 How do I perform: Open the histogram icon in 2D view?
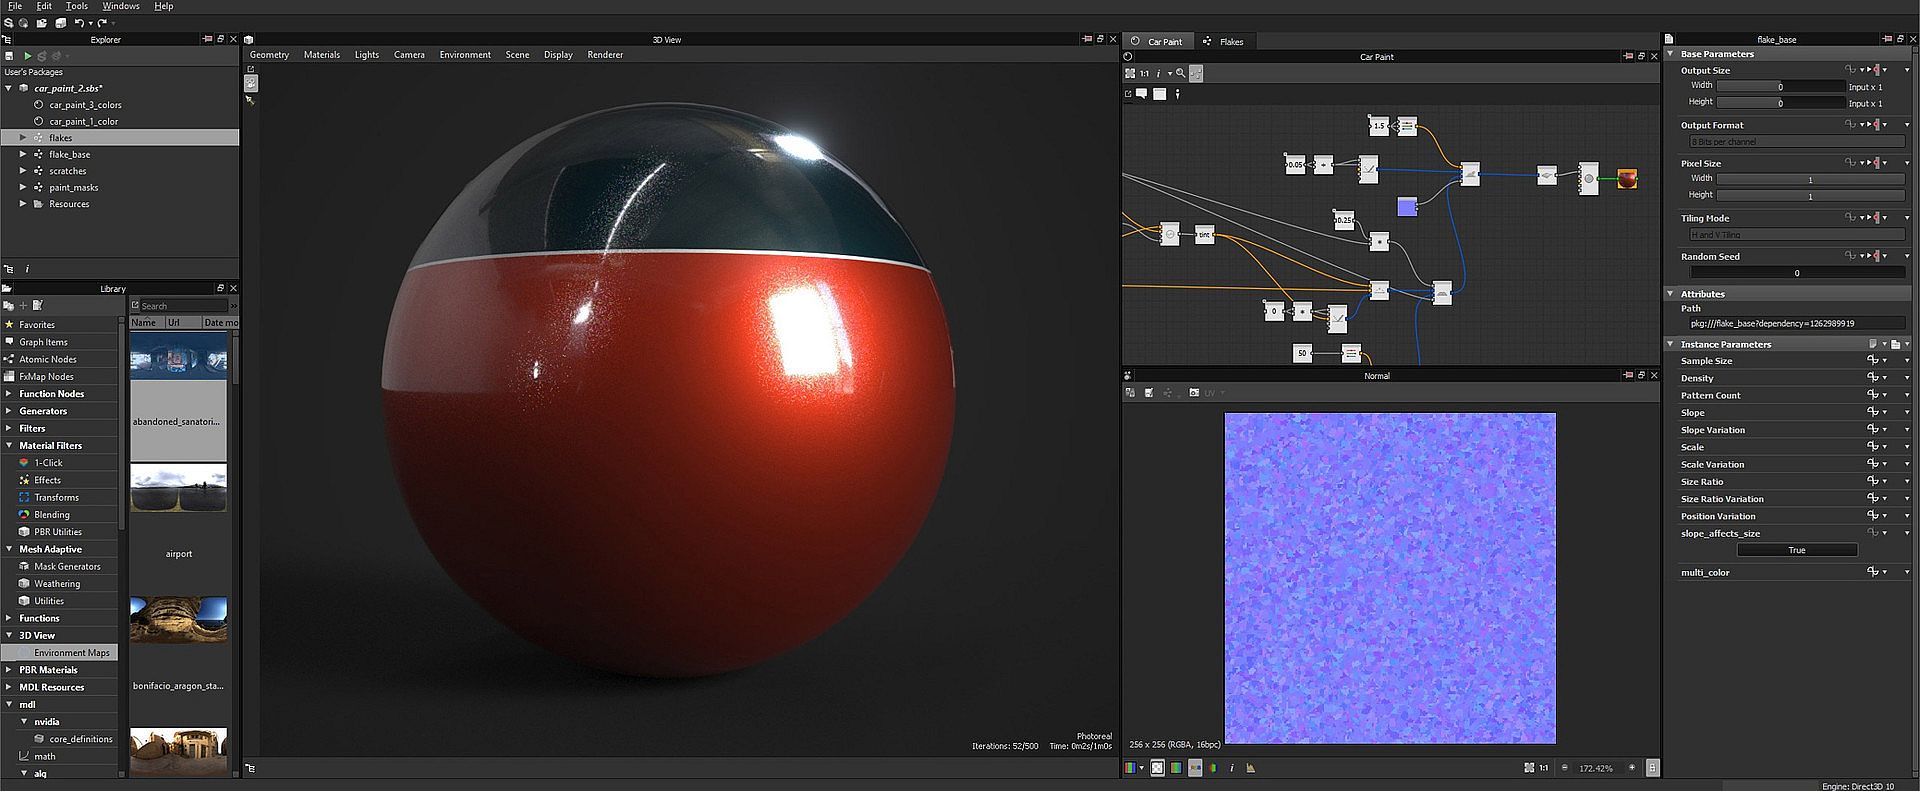coord(1250,768)
